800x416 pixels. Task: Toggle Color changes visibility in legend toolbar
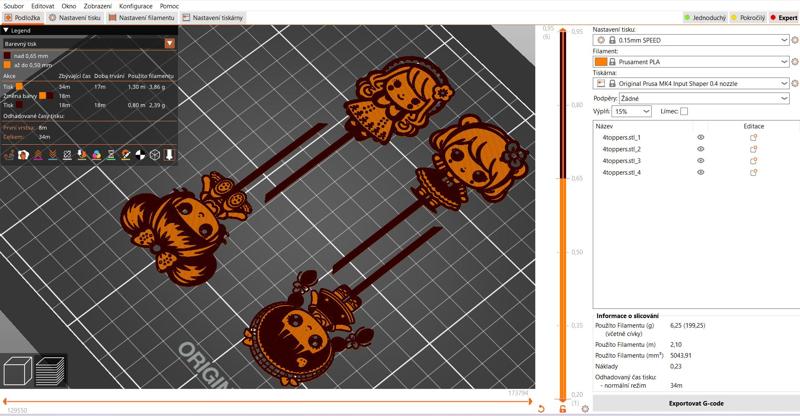pos(96,155)
